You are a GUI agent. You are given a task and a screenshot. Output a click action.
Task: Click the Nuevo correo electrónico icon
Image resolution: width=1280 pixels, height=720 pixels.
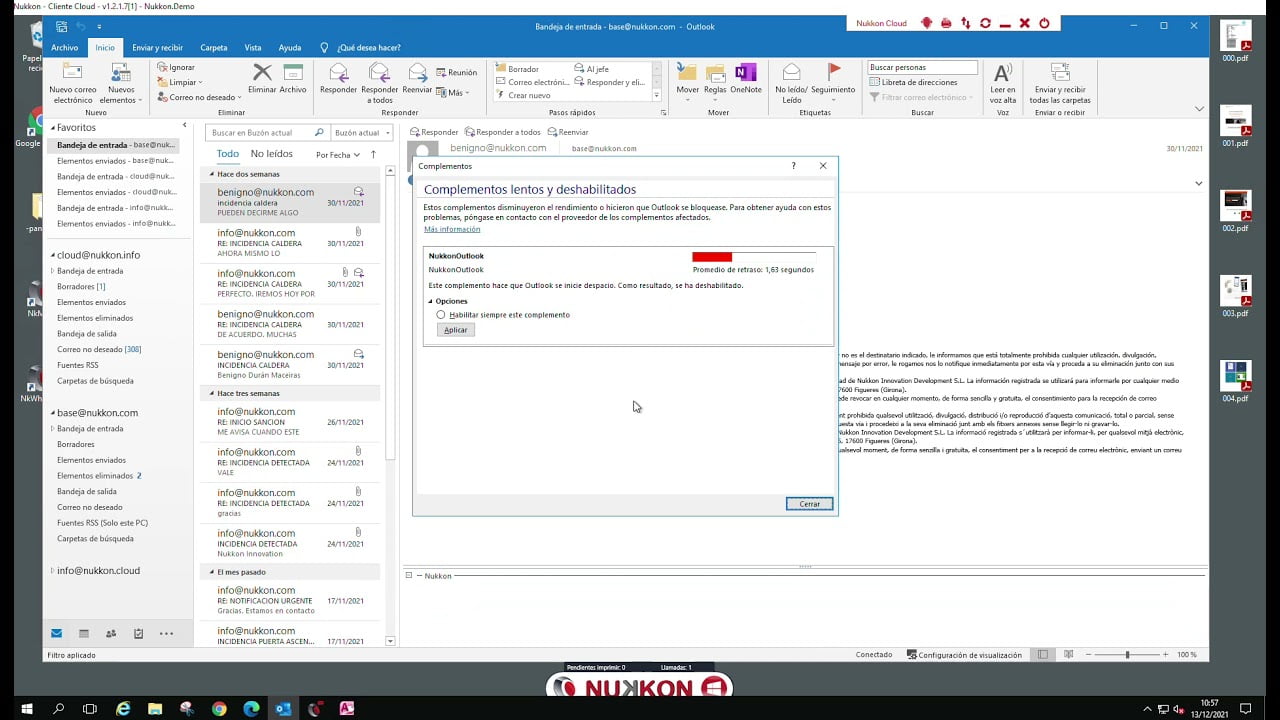(x=73, y=72)
